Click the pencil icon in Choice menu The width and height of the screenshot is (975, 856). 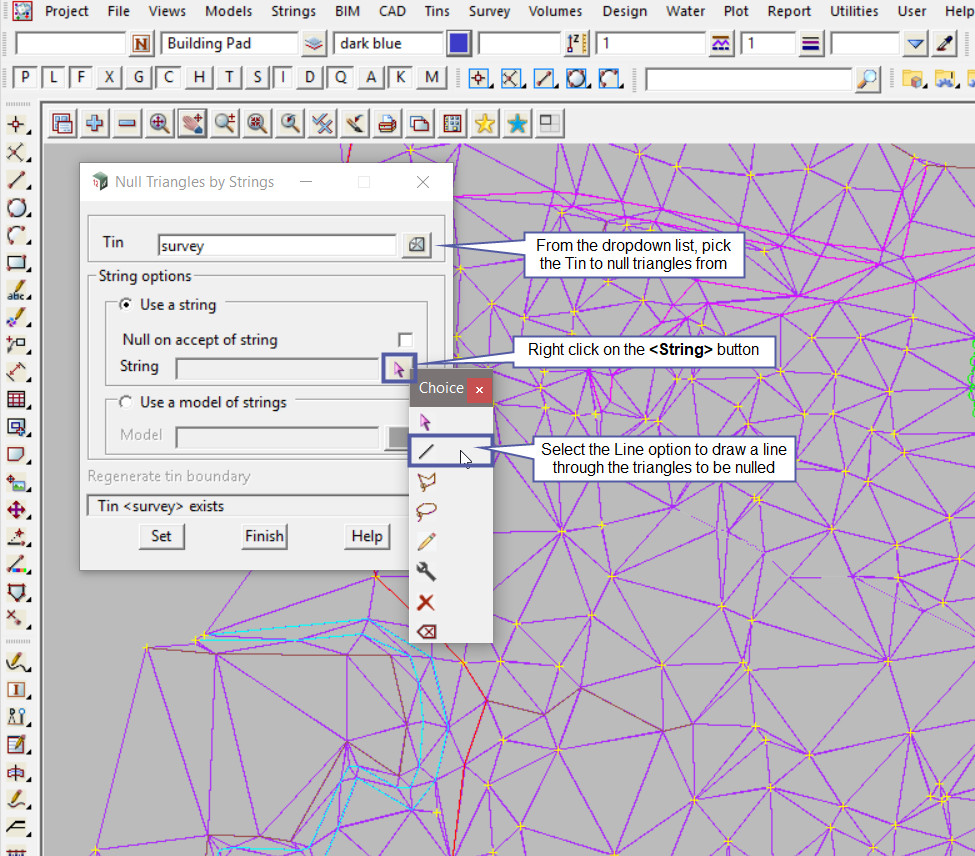click(426, 542)
